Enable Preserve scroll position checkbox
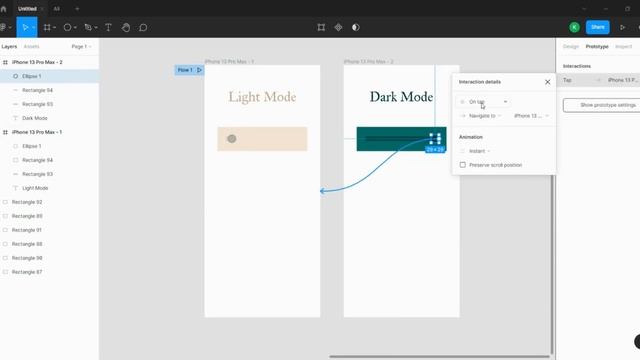 coord(462,165)
